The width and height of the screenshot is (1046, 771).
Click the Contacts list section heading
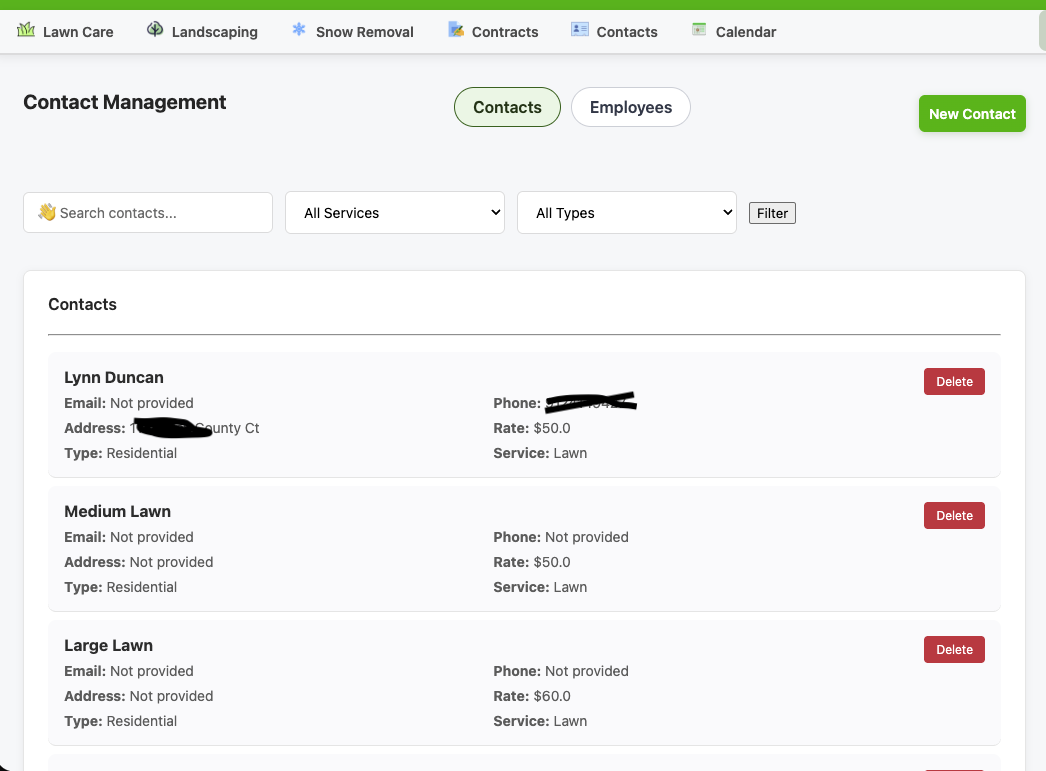[83, 304]
